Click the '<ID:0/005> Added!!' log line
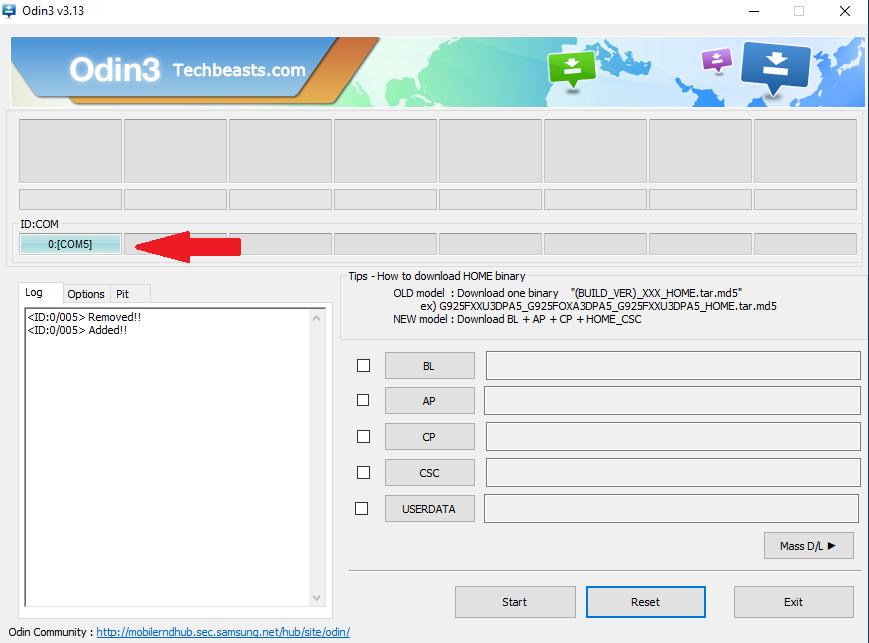The image size is (869, 643). [77, 330]
